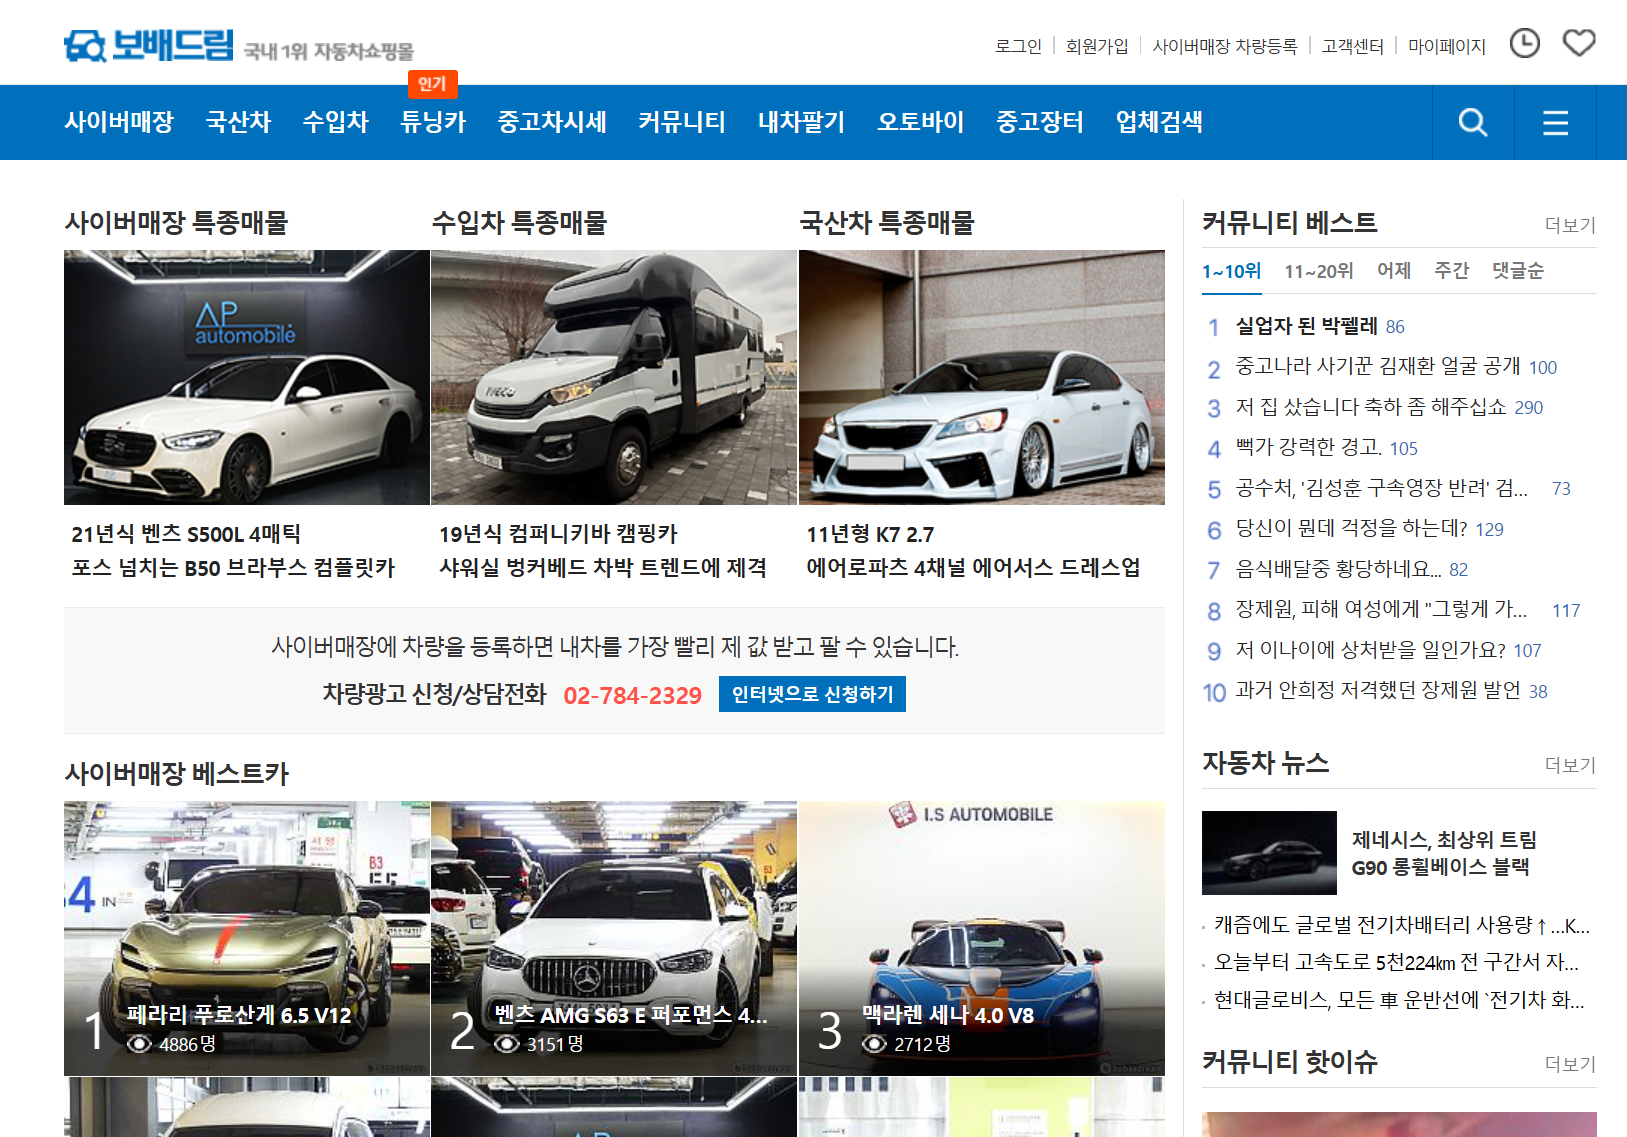Open the recently viewed clock icon
Viewport: 1627px width, 1137px height.
1524,43
